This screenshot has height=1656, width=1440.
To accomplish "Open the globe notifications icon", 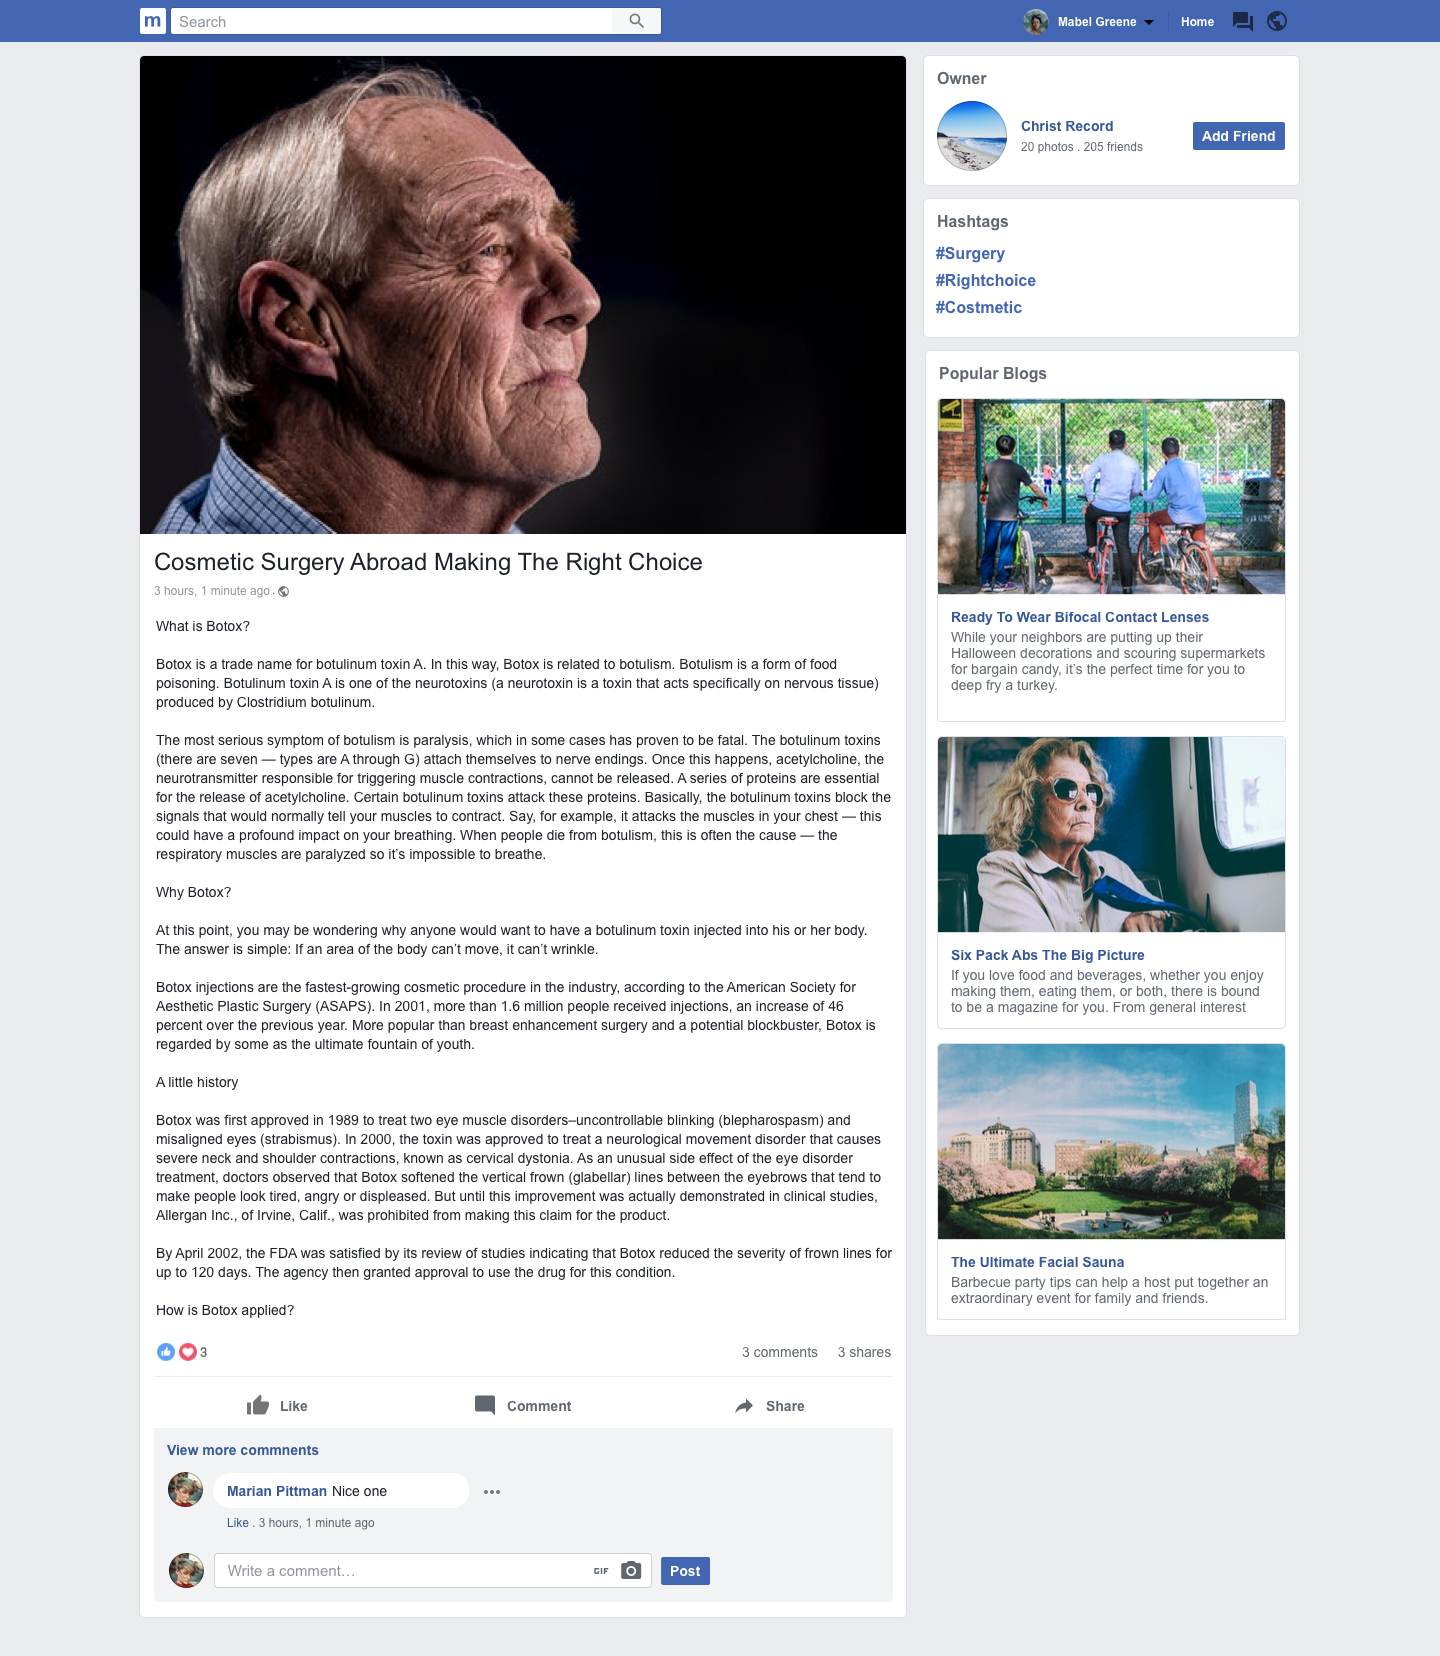I will [x=1277, y=21].
